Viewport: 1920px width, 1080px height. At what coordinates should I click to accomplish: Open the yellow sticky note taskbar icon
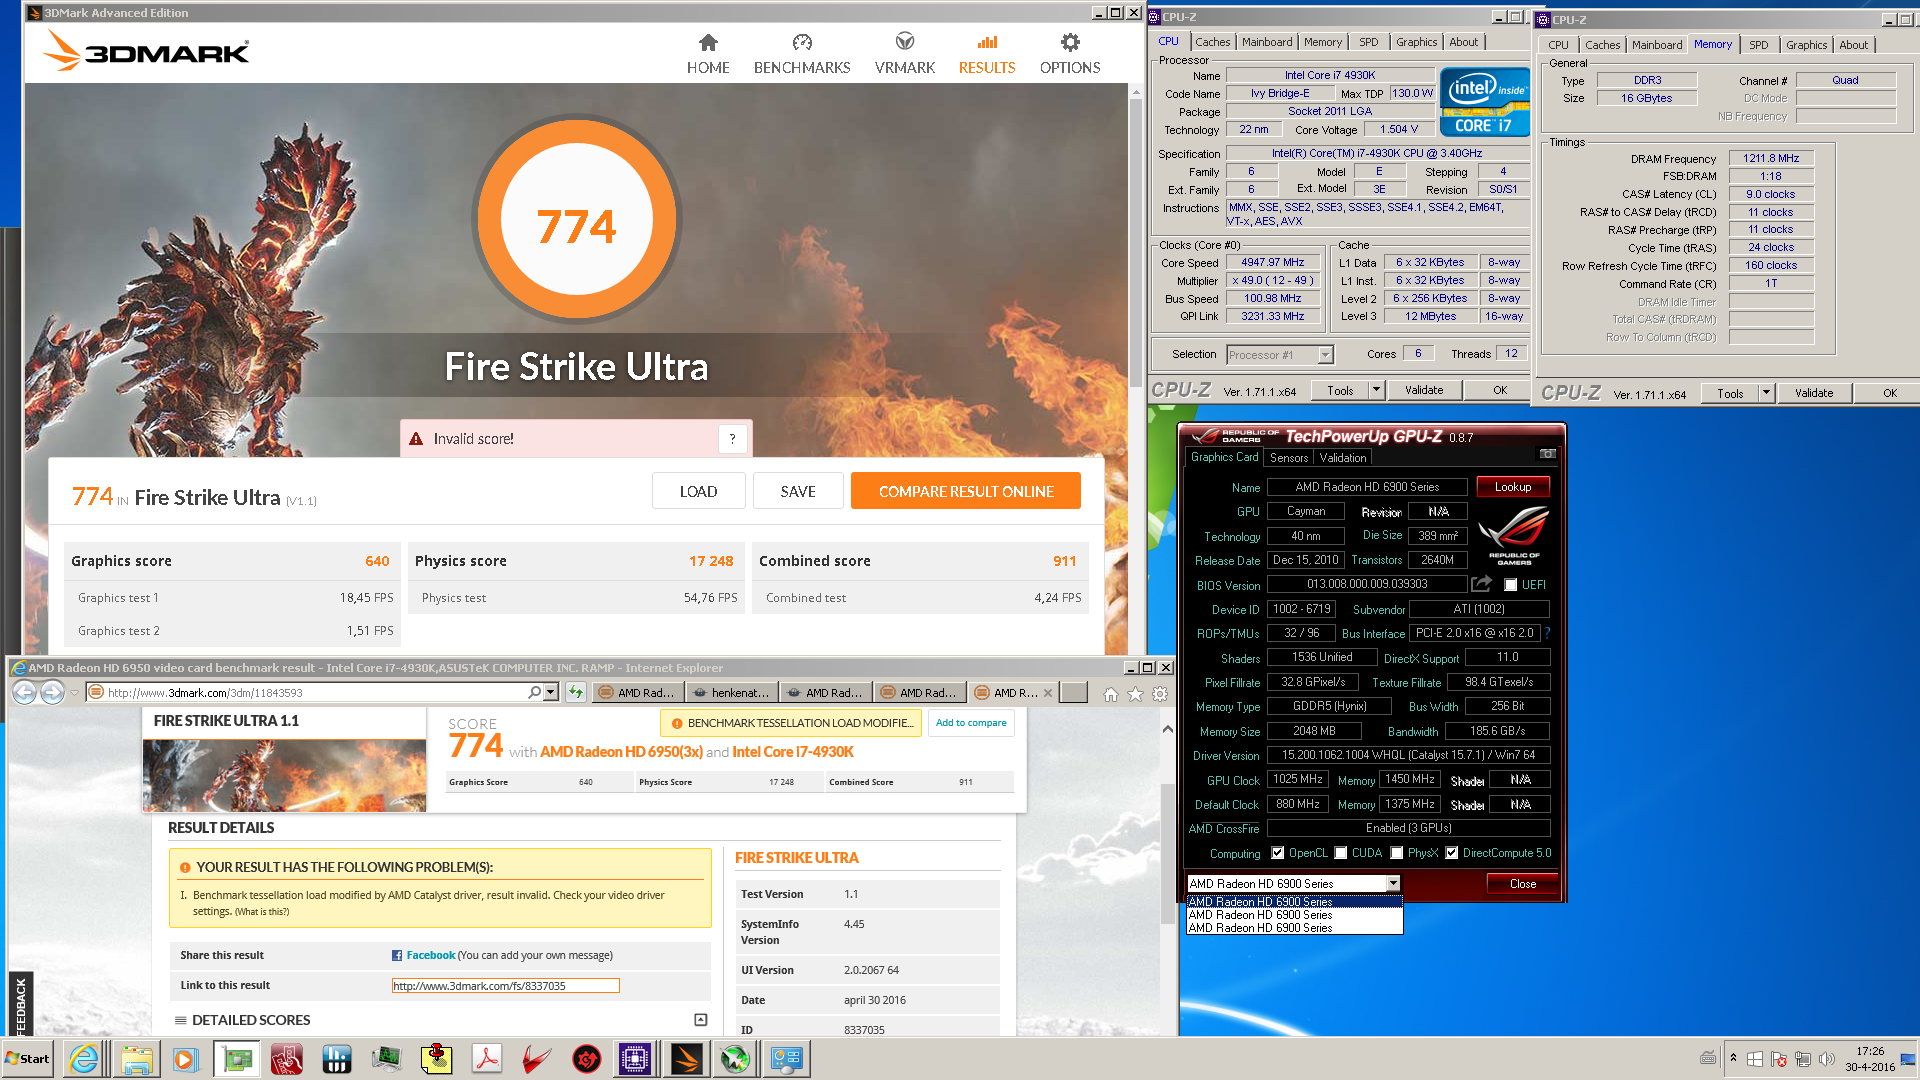pyautogui.click(x=436, y=1059)
